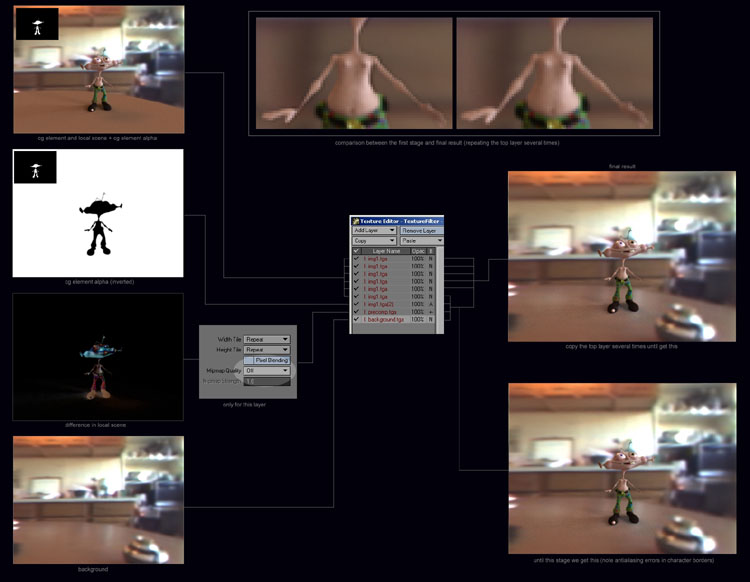Click the + blend mode of precomp.tga

[430, 312]
